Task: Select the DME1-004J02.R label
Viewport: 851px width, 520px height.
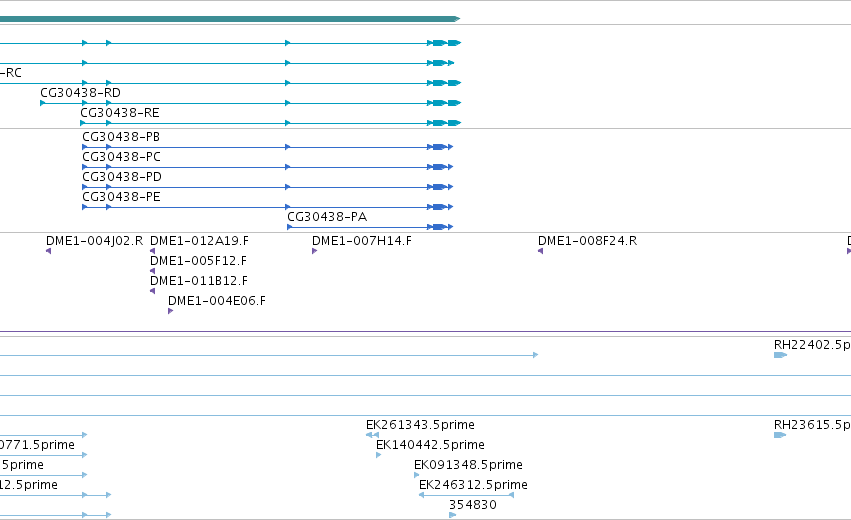Action: click(94, 241)
